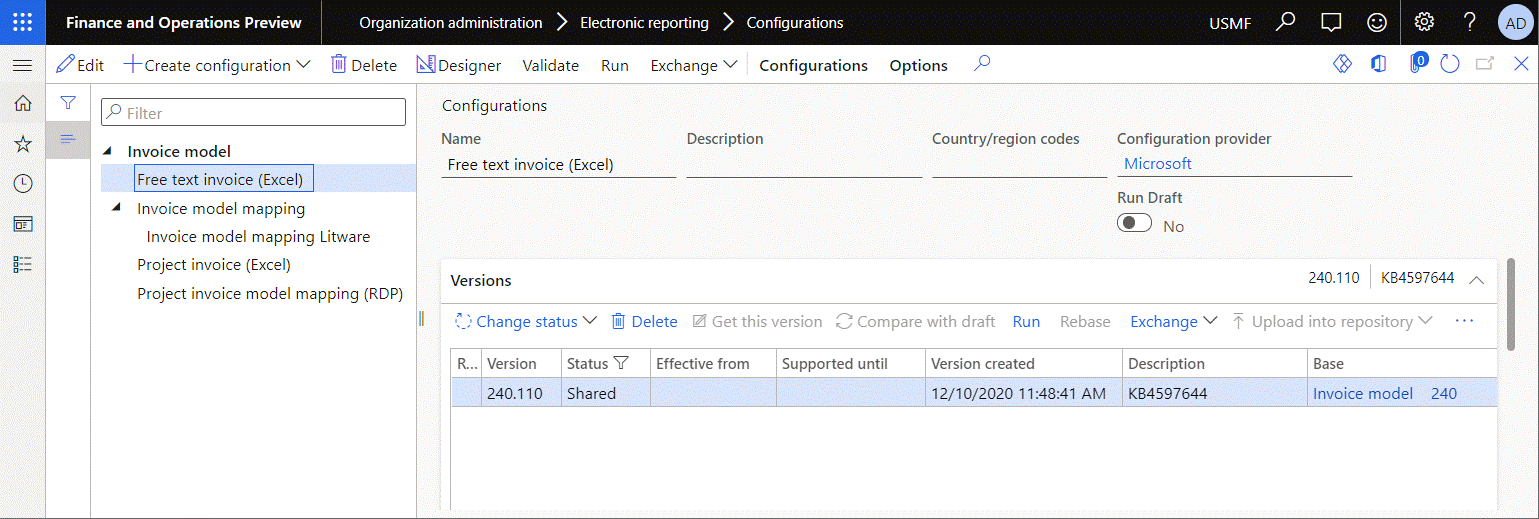Click the Shared status cell
The width and height of the screenshot is (1539, 519).
click(605, 393)
